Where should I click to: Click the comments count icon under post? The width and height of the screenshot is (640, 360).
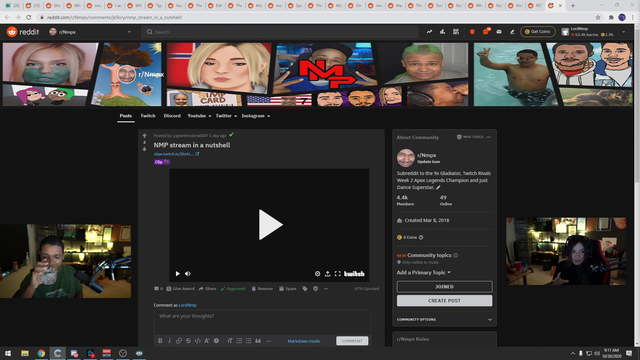(158, 289)
